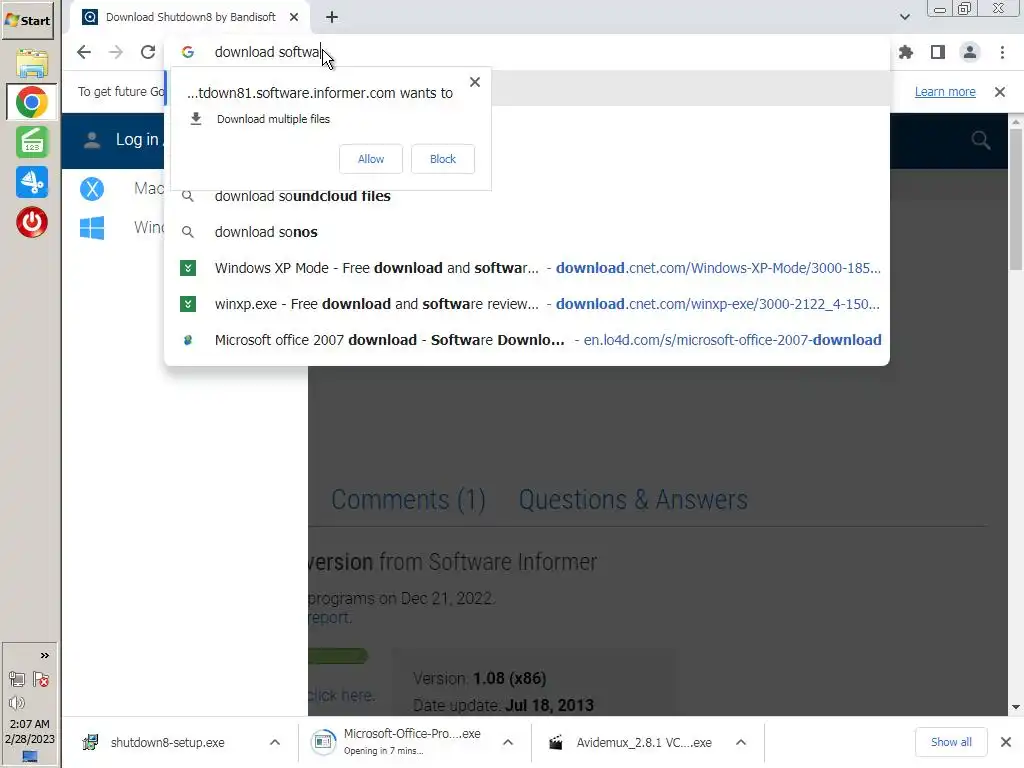This screenshot has width=1024, height=768.
Task: Click the page scrollbar up arrow
Action: [1016, 122]
